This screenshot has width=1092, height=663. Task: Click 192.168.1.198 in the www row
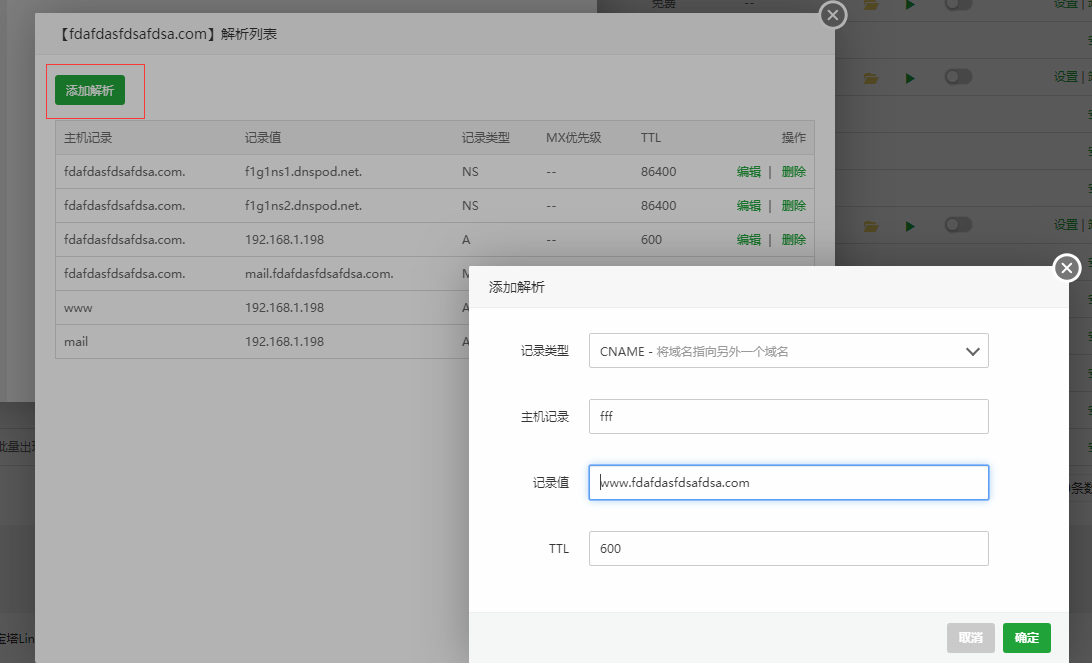284,308
